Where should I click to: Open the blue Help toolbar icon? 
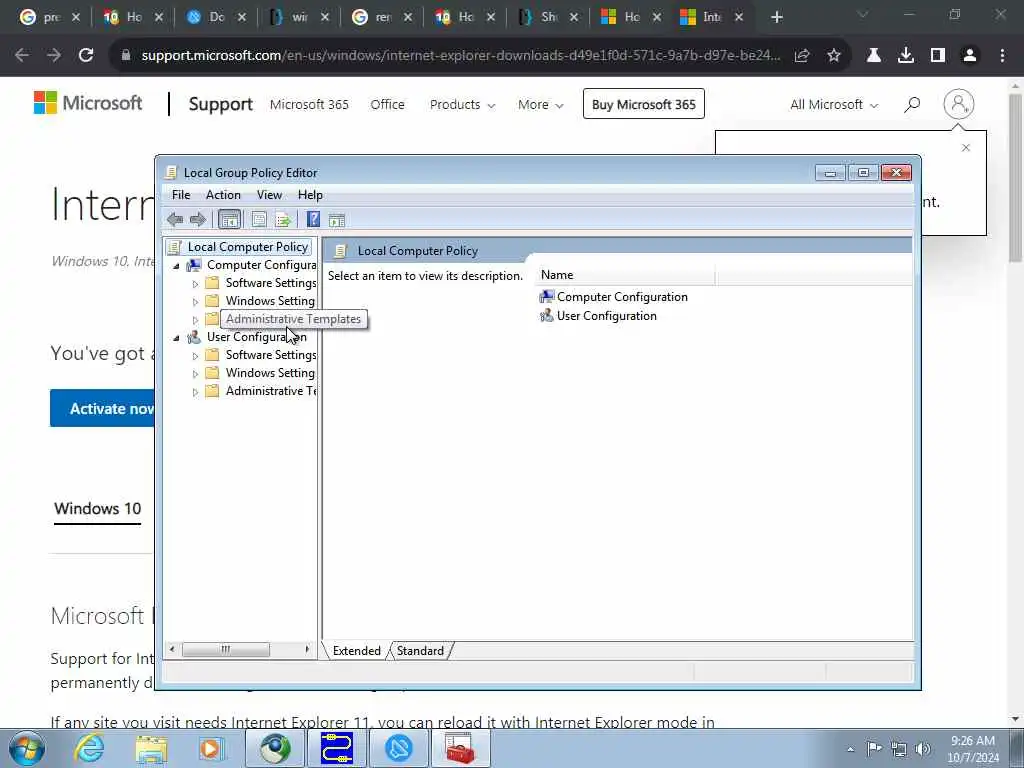tap(313, 220)
